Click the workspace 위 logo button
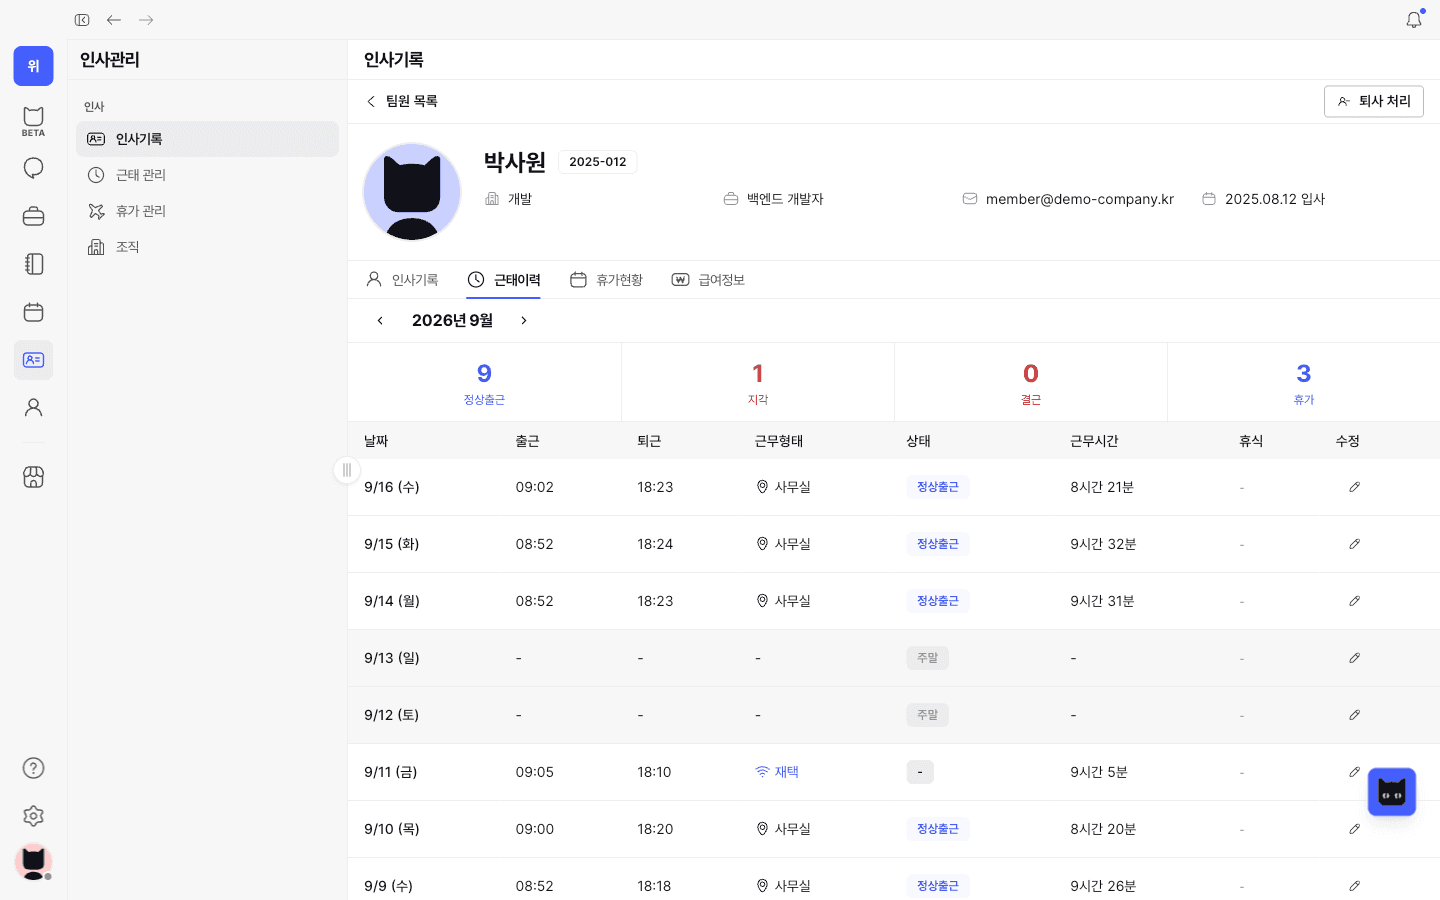 (33, 66)
